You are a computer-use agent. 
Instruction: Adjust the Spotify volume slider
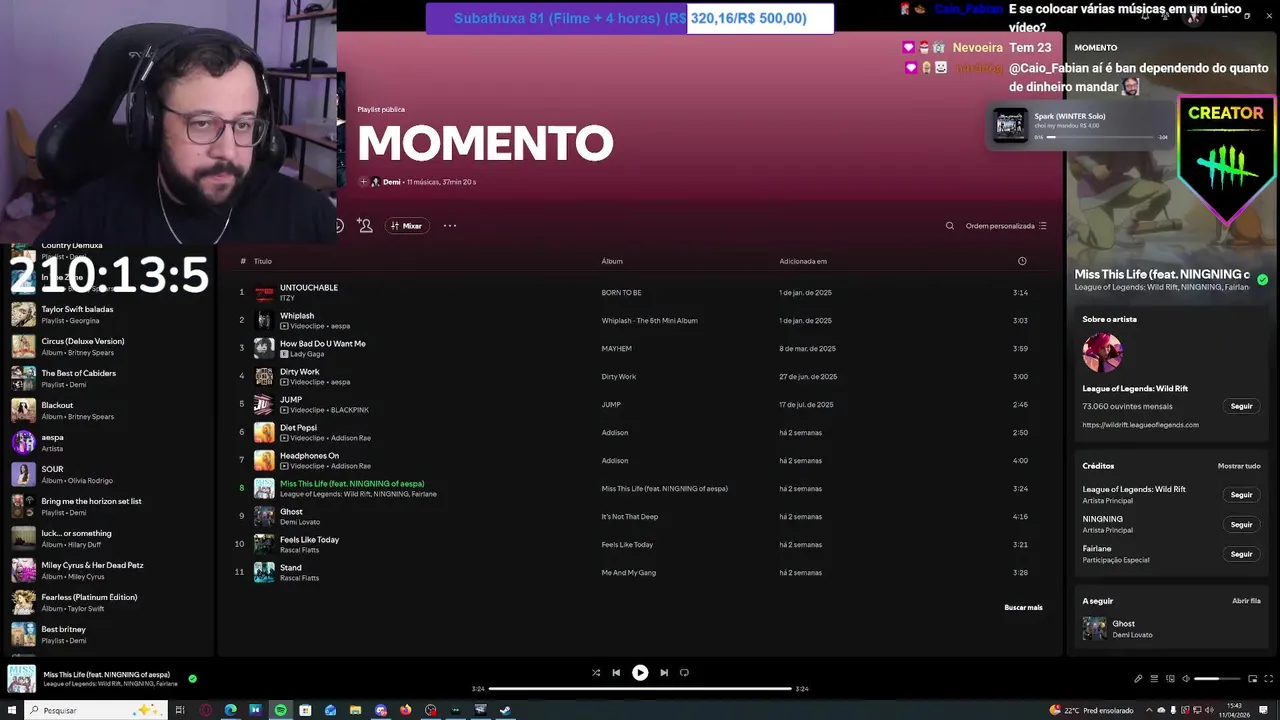pos(1216,679)
